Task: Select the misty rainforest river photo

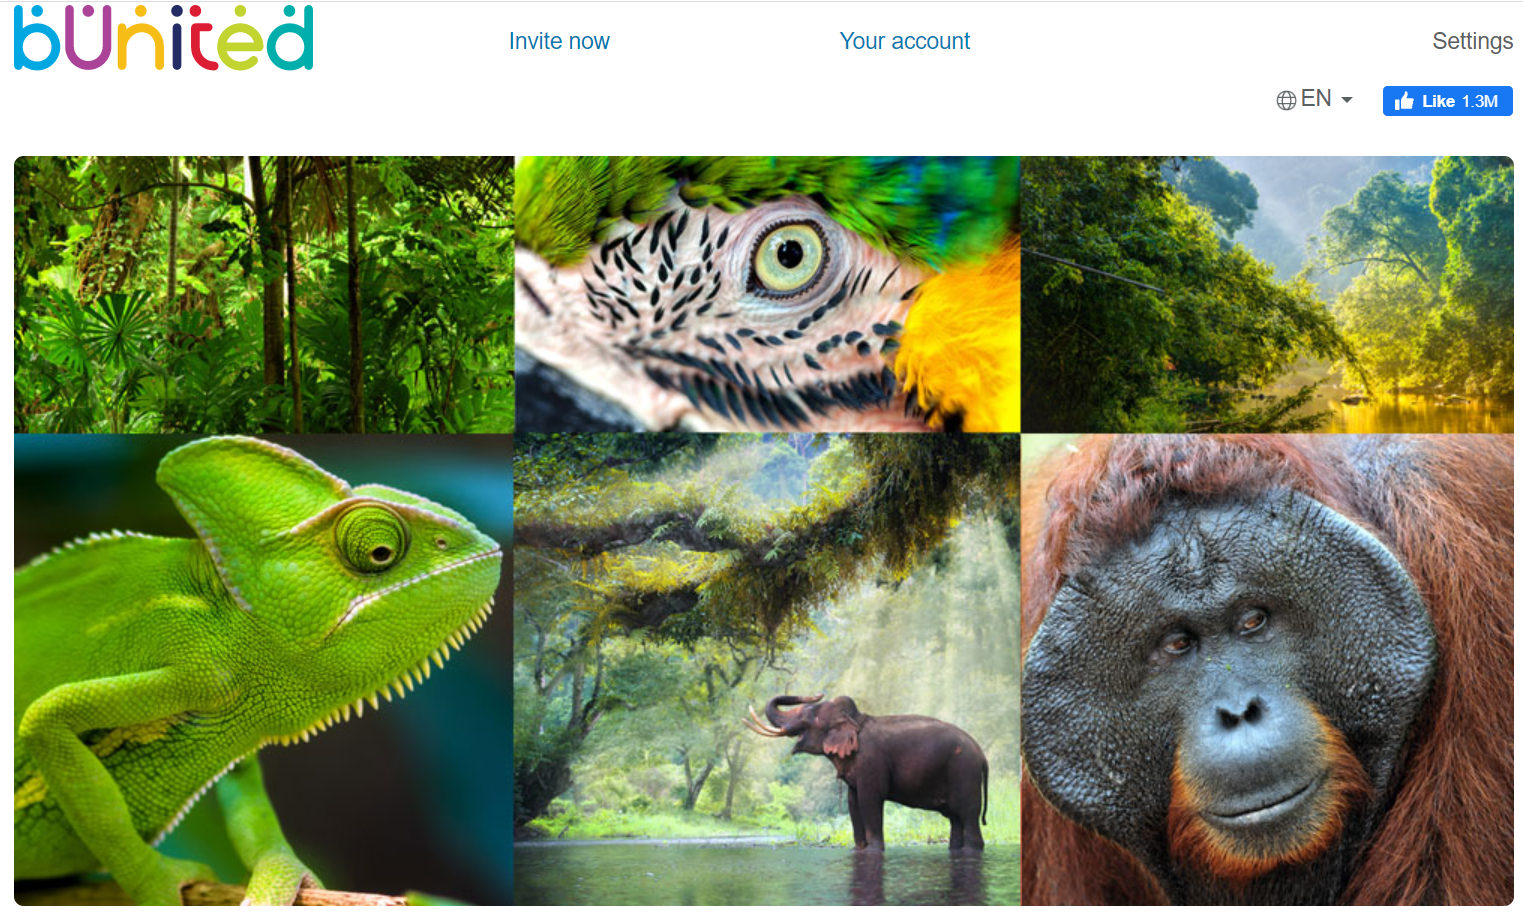Action: (1267, 294)
